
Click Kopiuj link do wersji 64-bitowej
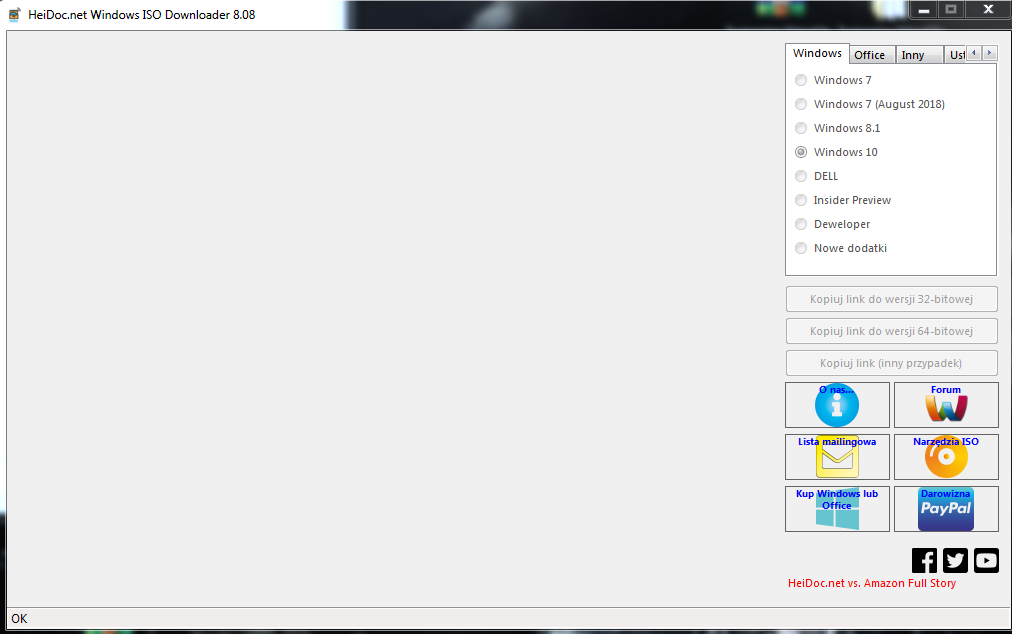pyautogui.click(x=891, y=331)
